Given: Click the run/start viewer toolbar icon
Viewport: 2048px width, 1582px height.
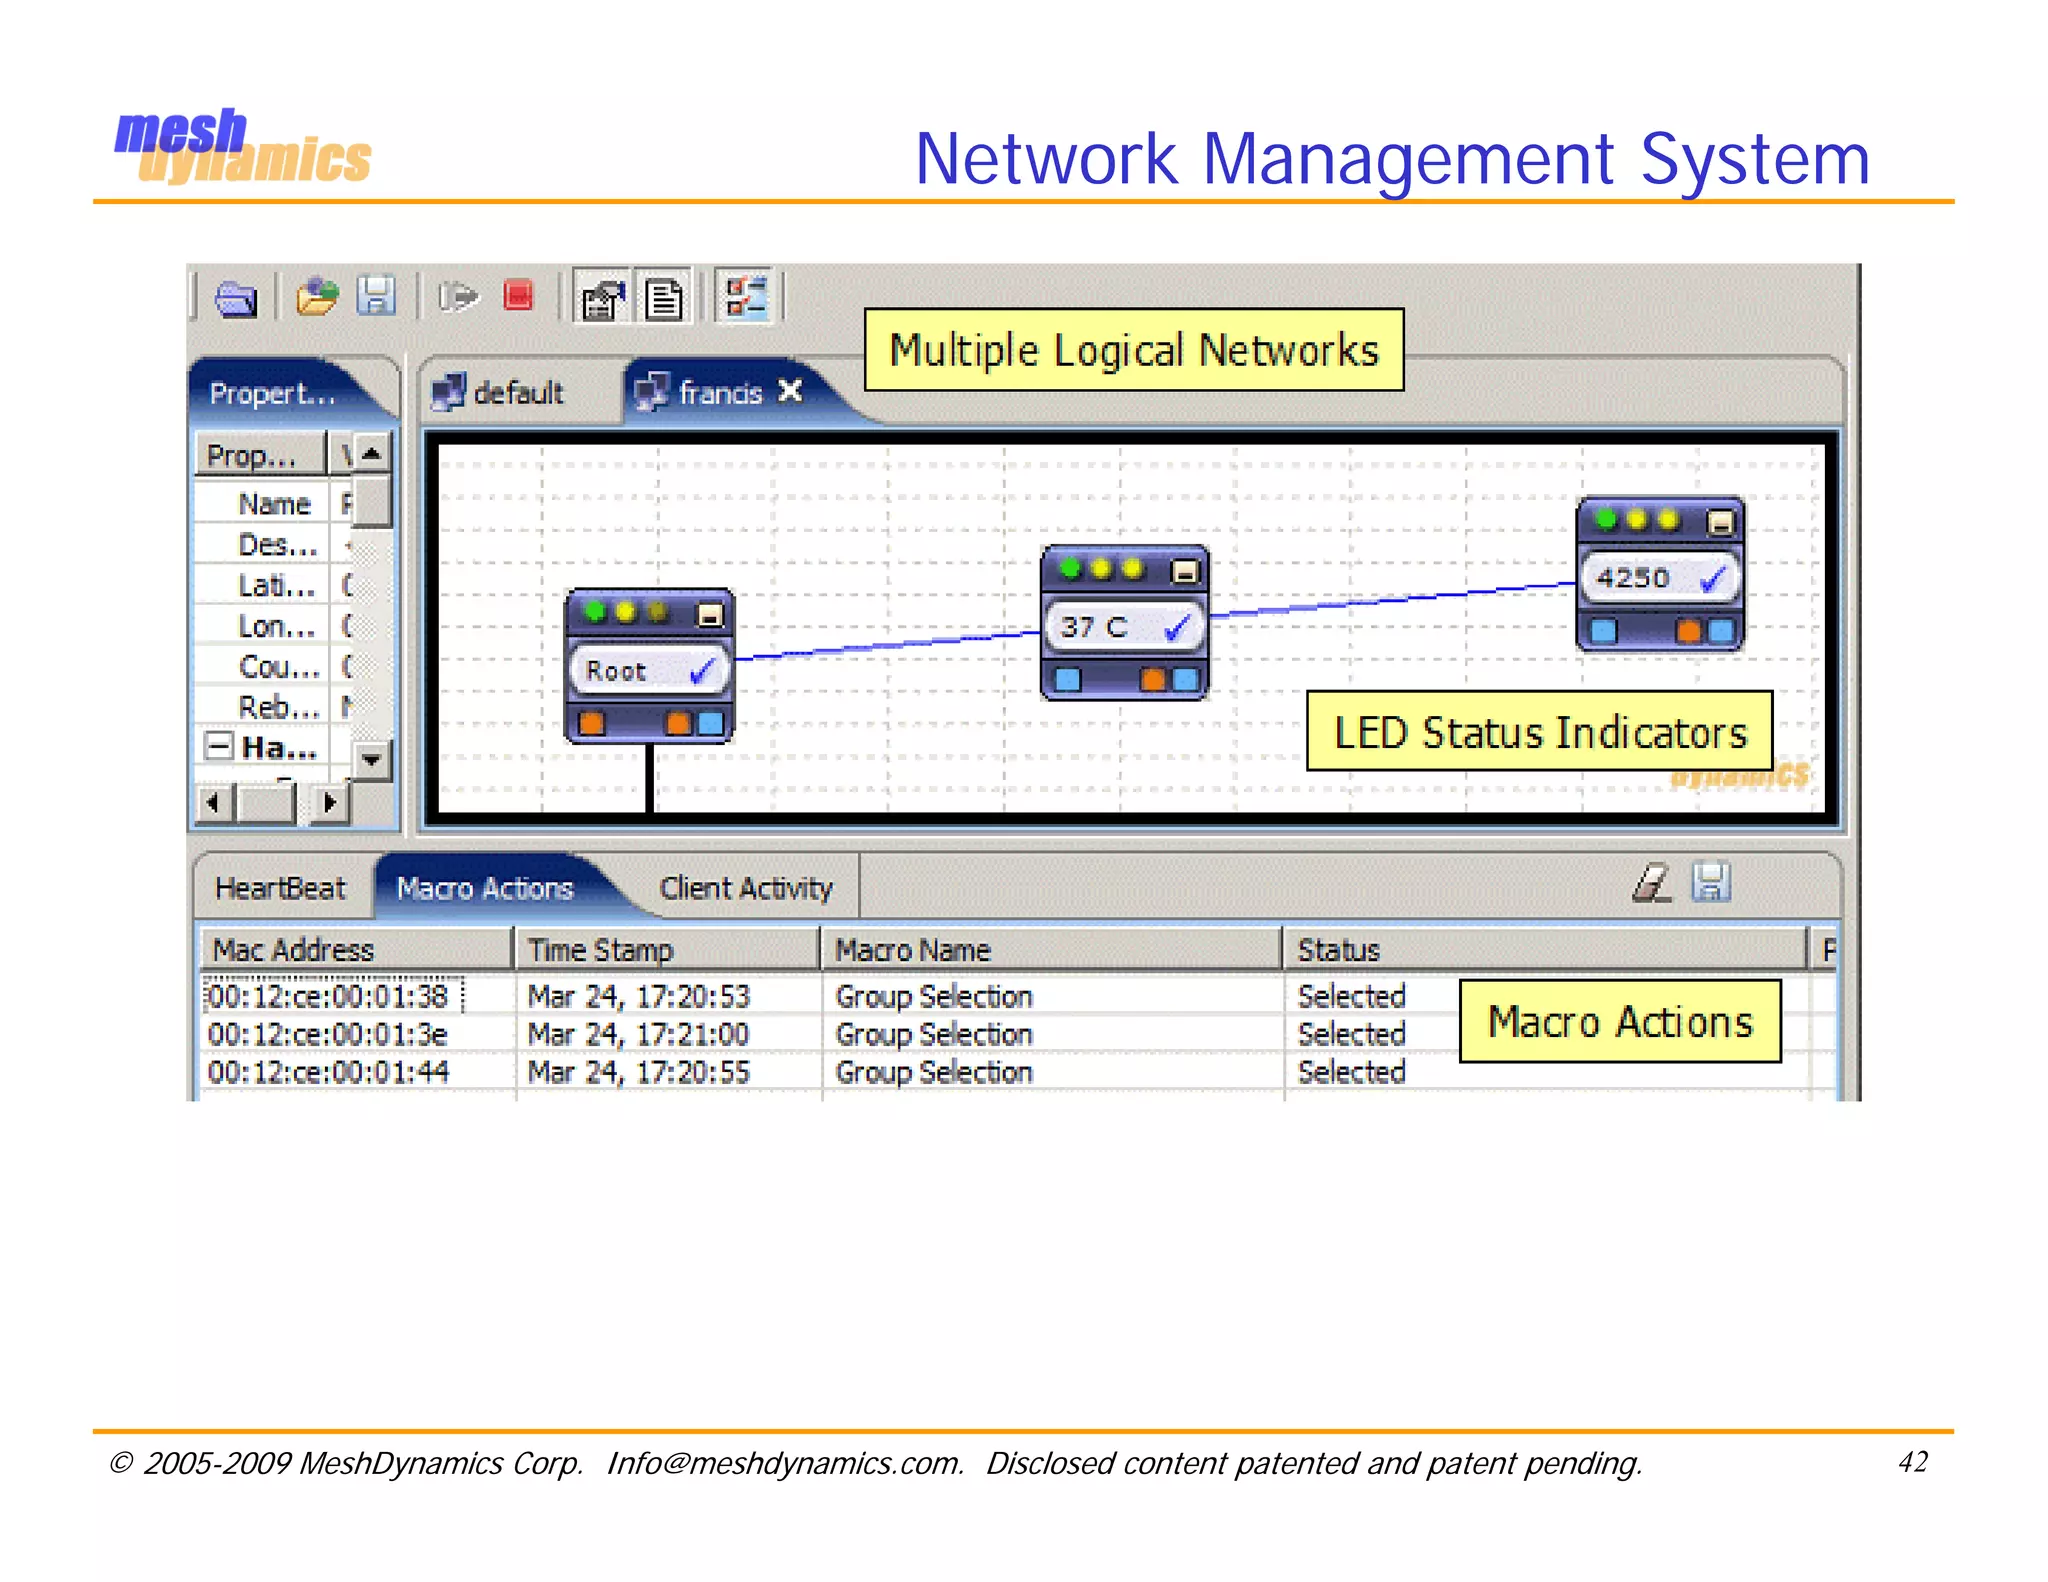Looking at the screenshot, I should point(458,296).
